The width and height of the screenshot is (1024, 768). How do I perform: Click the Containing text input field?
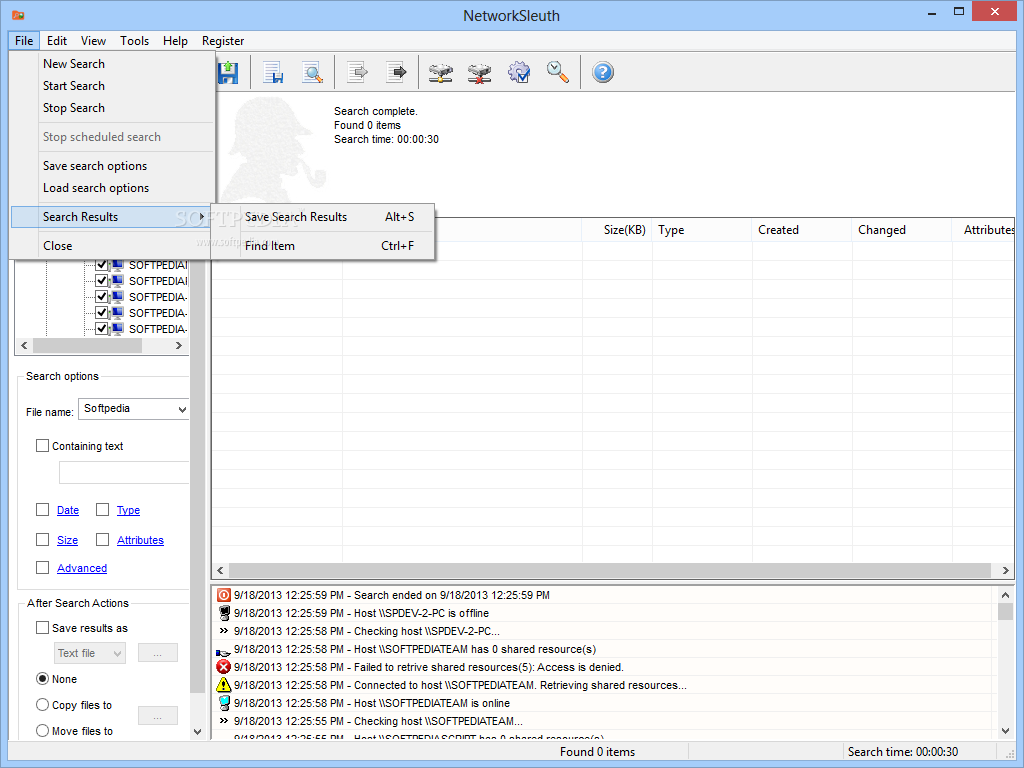click(124, 473)
